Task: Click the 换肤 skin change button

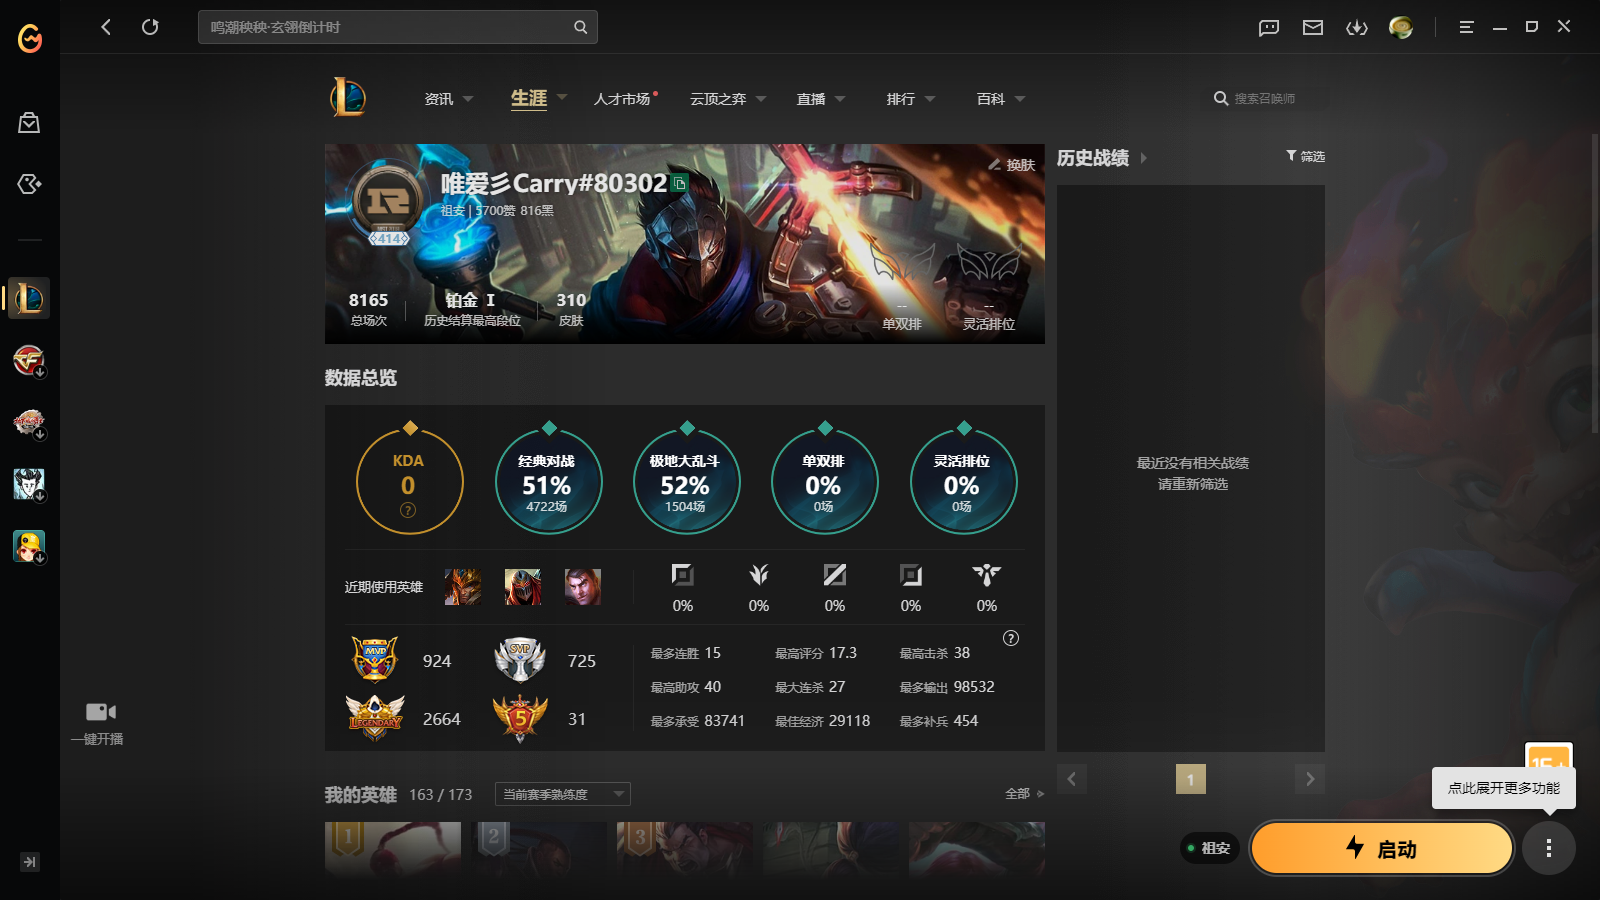Action: click(x=1012, y=165)
